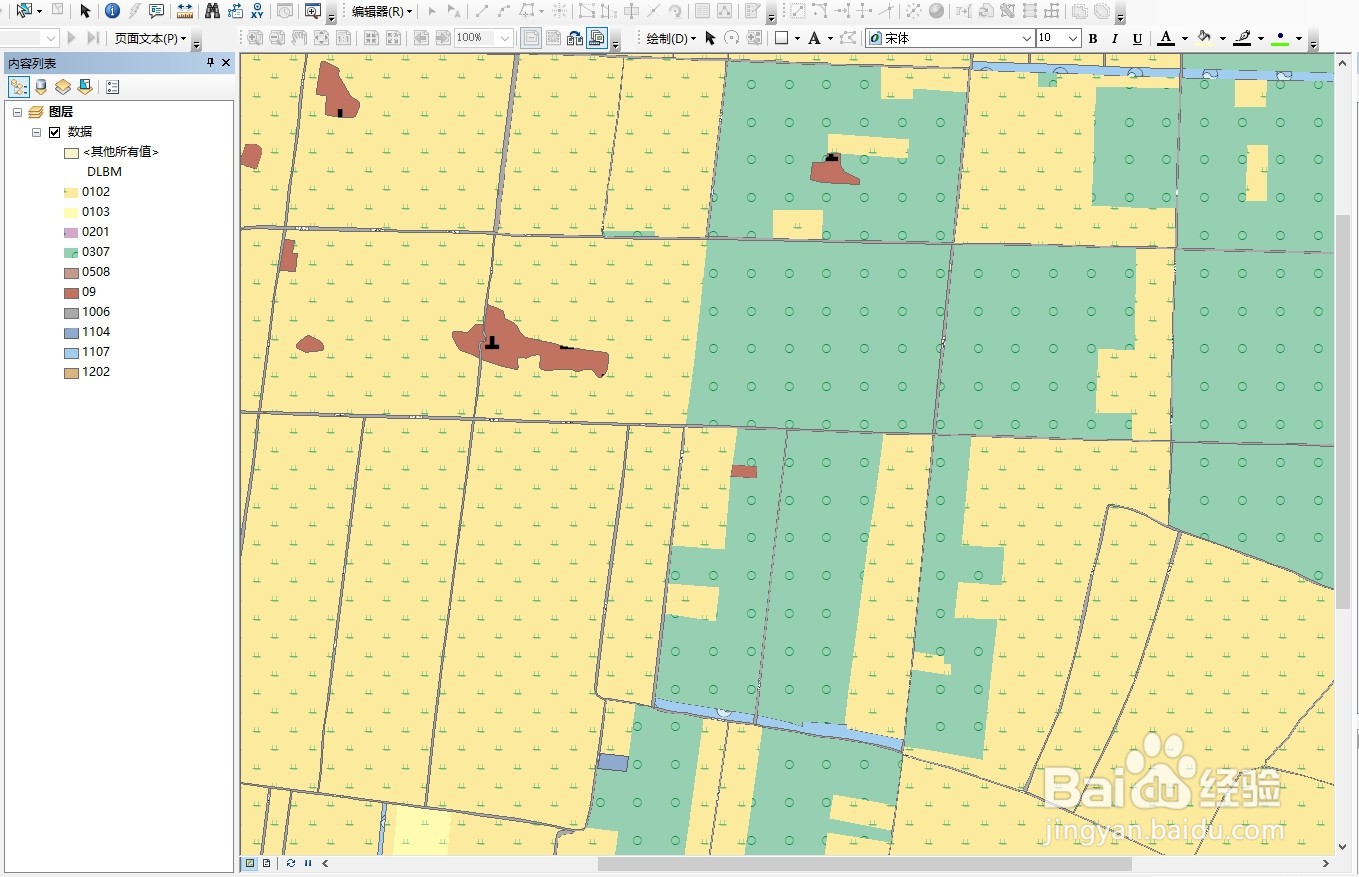Open the 页面文本(P) menu
Viewport: 1359px width, 877px height.
point(151,38)
